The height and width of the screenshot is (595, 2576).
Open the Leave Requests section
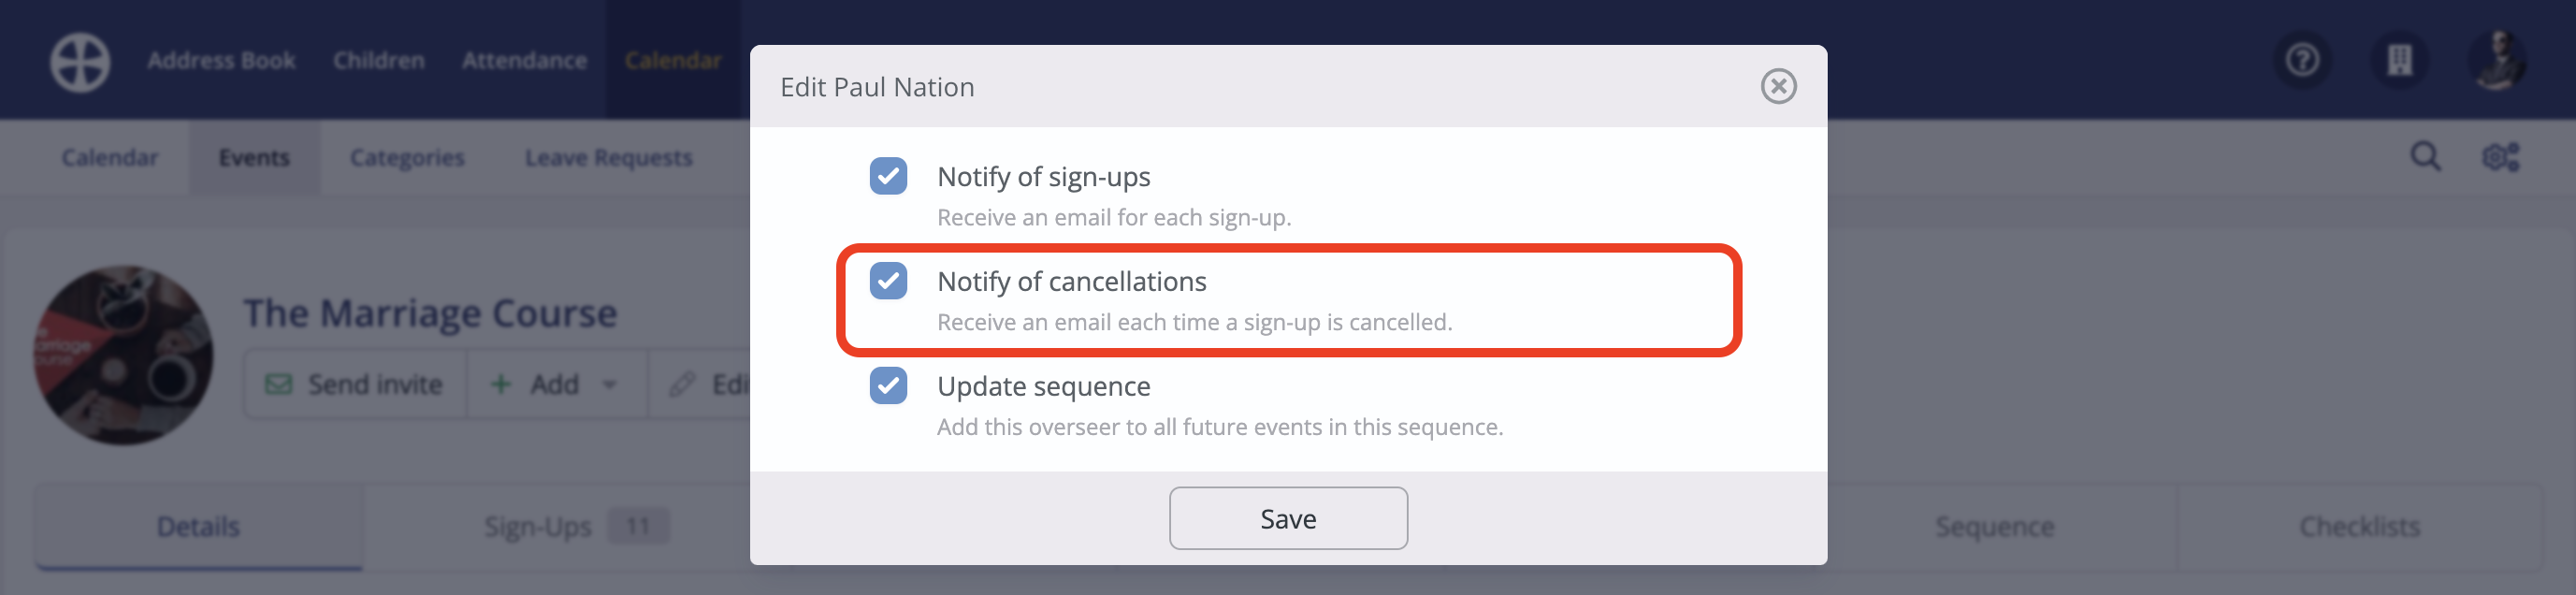tap(608, 157)
